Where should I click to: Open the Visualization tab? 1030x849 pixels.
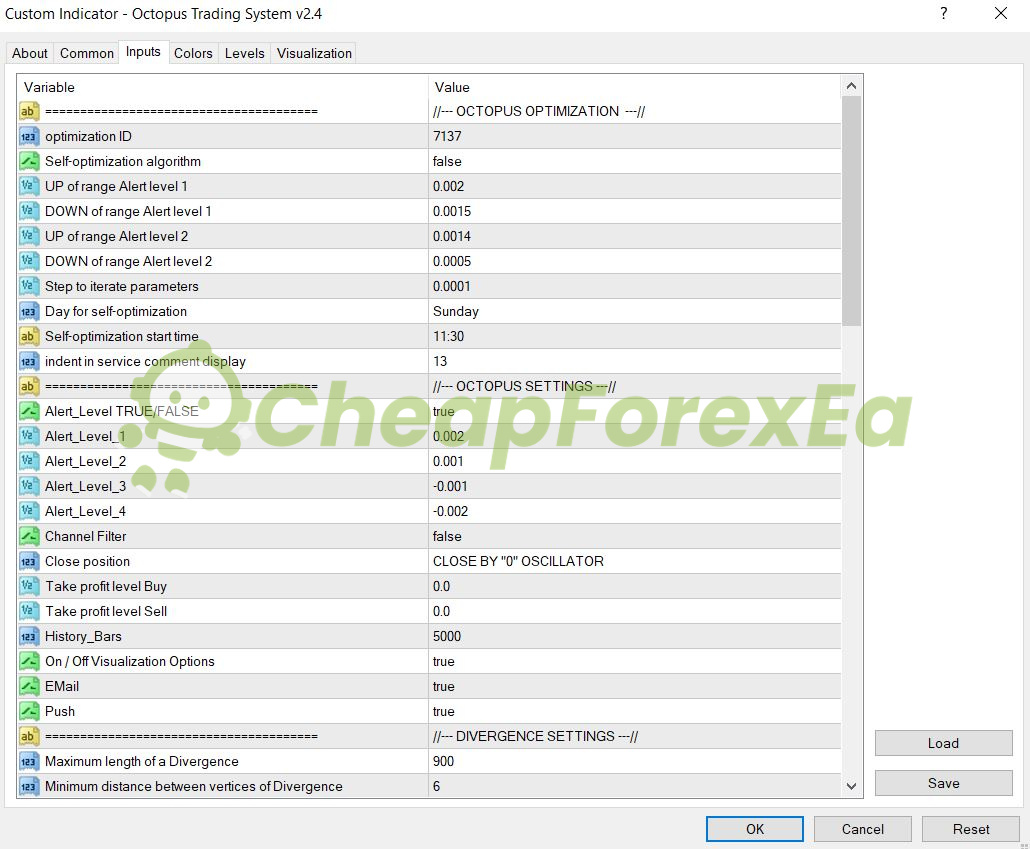(314, 53)
